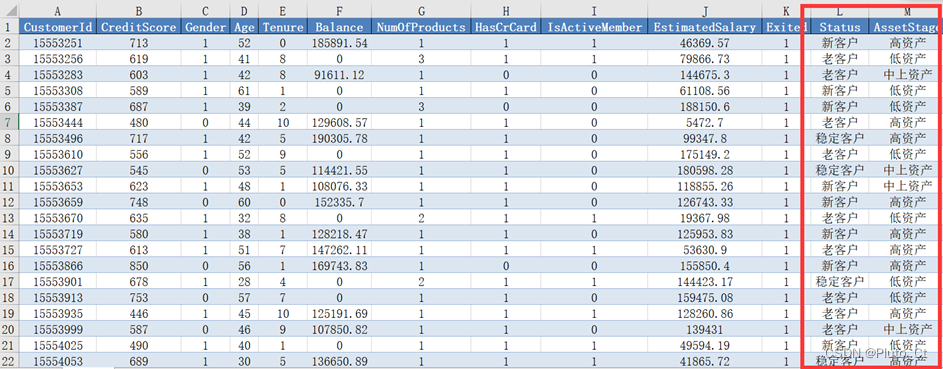Screen dimensions: 943x369
Task: Click balance value 190305.78
Action: [340, 138]
